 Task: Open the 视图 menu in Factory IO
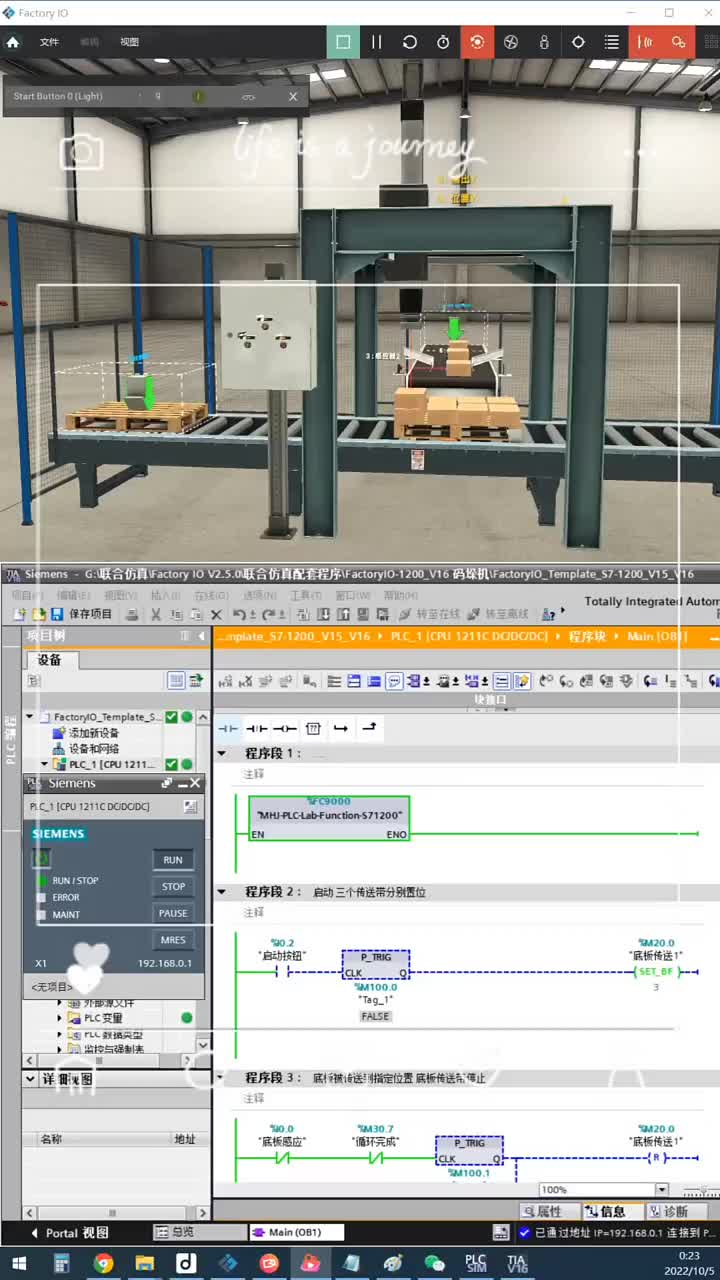click(130, 42)
